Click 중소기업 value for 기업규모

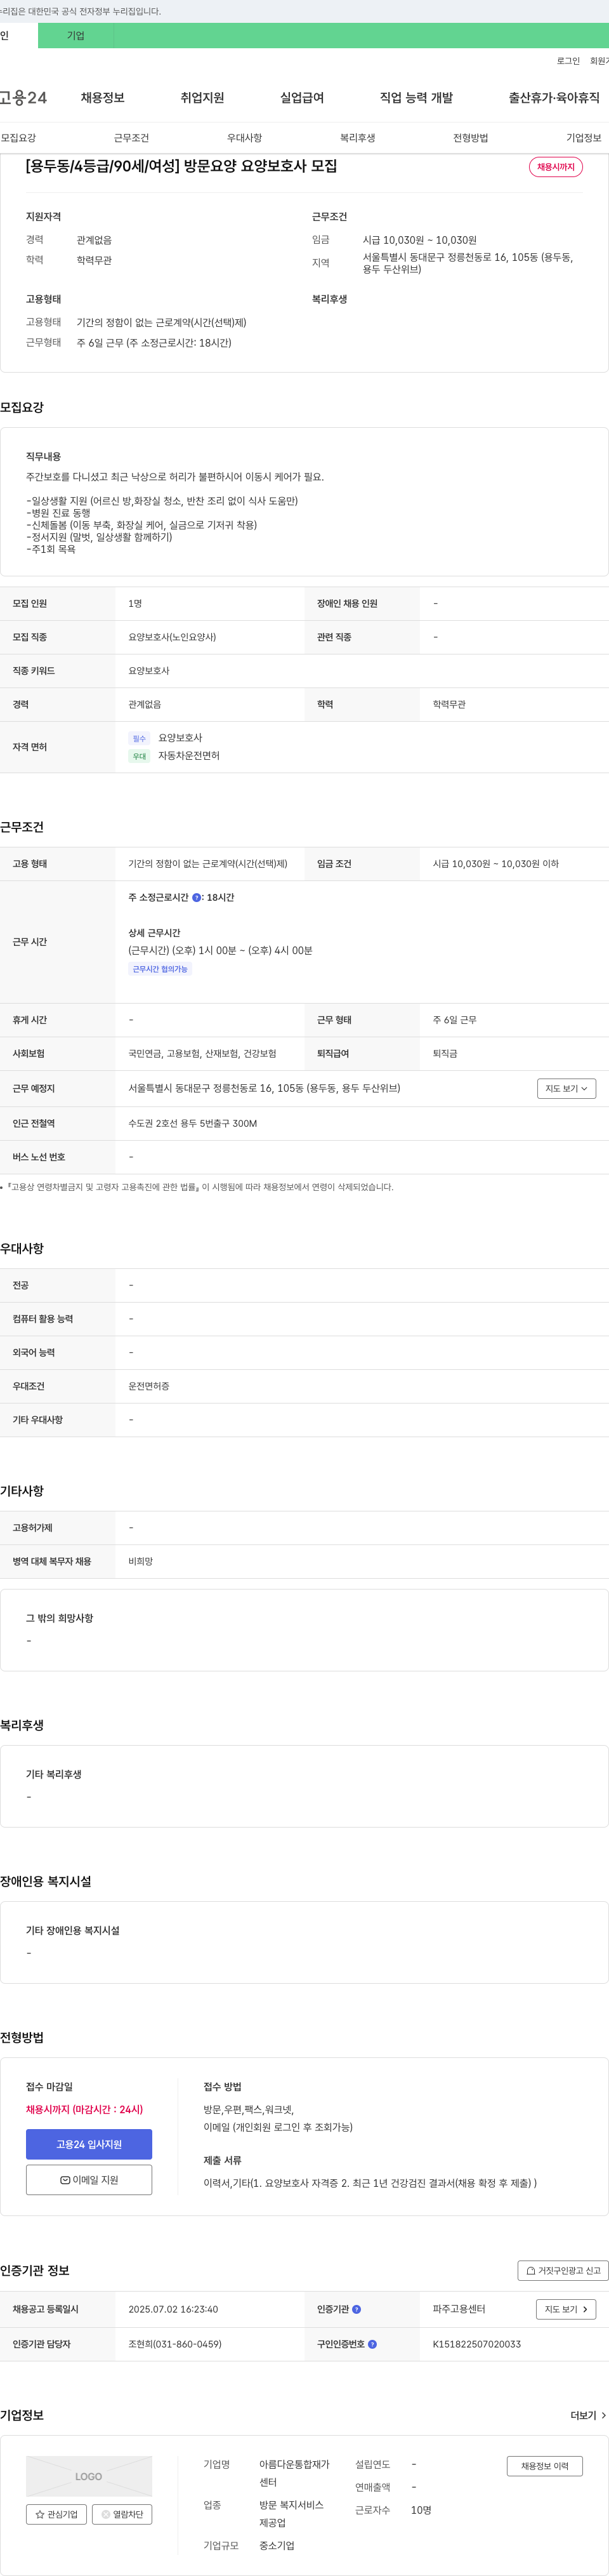click(277, 2545)
